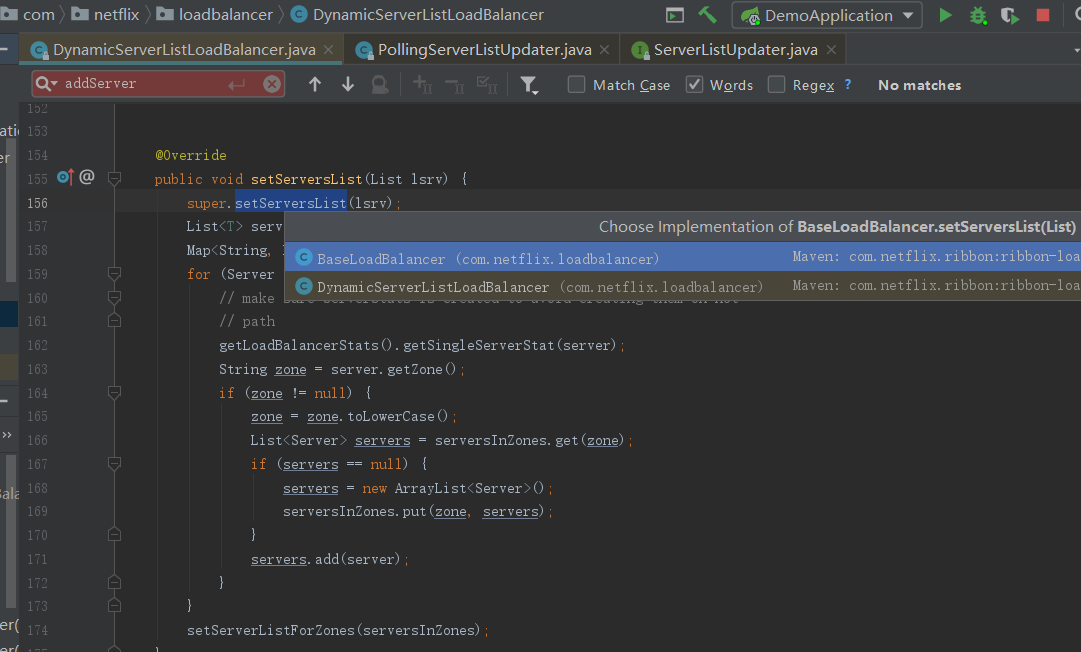Collapse the if servers null fold line 167
Image resolution: width=1081 pixels, height=652 pixels.
(x=114, y=463)
